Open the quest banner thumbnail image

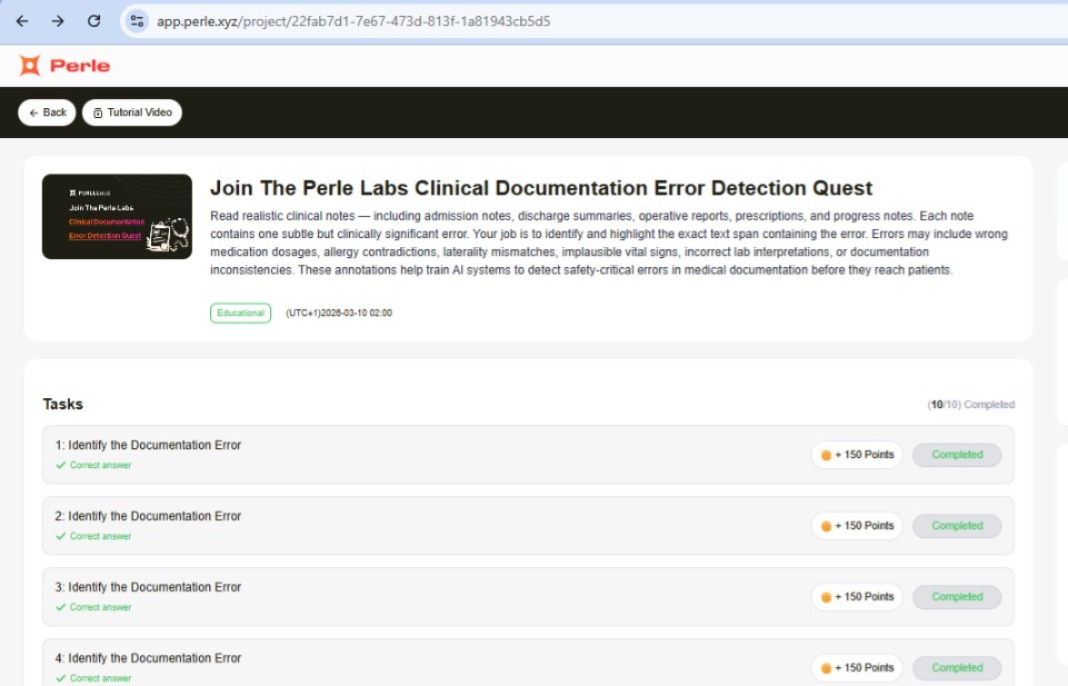117,217
